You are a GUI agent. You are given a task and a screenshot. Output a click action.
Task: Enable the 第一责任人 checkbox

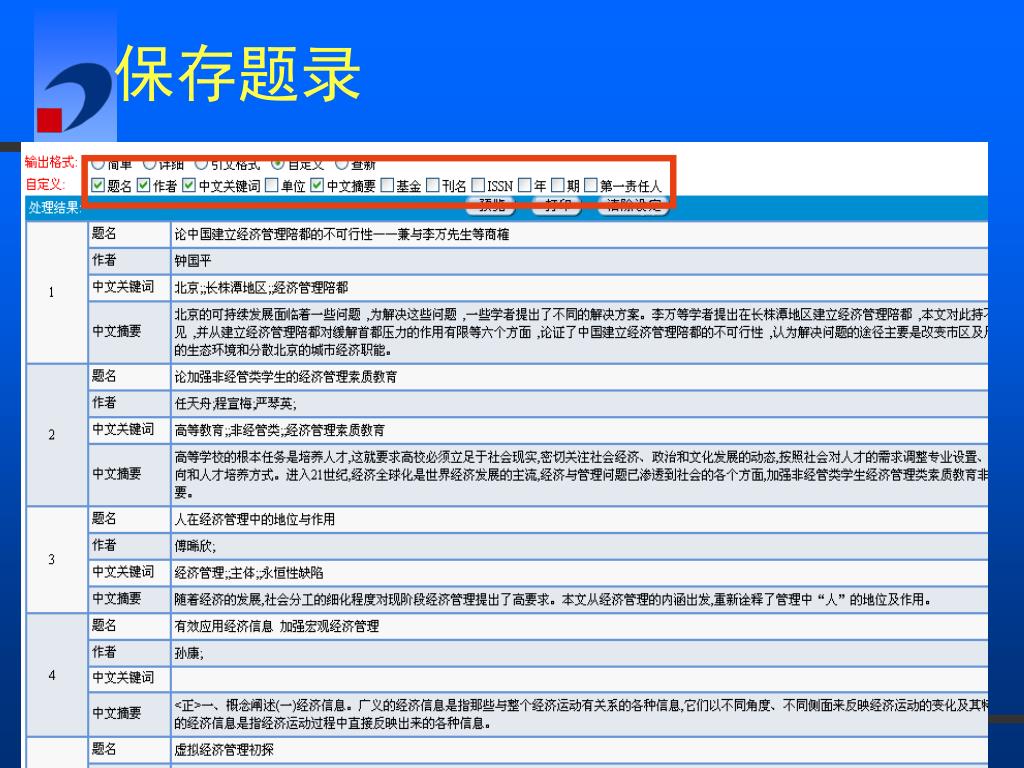click(591, 185)
